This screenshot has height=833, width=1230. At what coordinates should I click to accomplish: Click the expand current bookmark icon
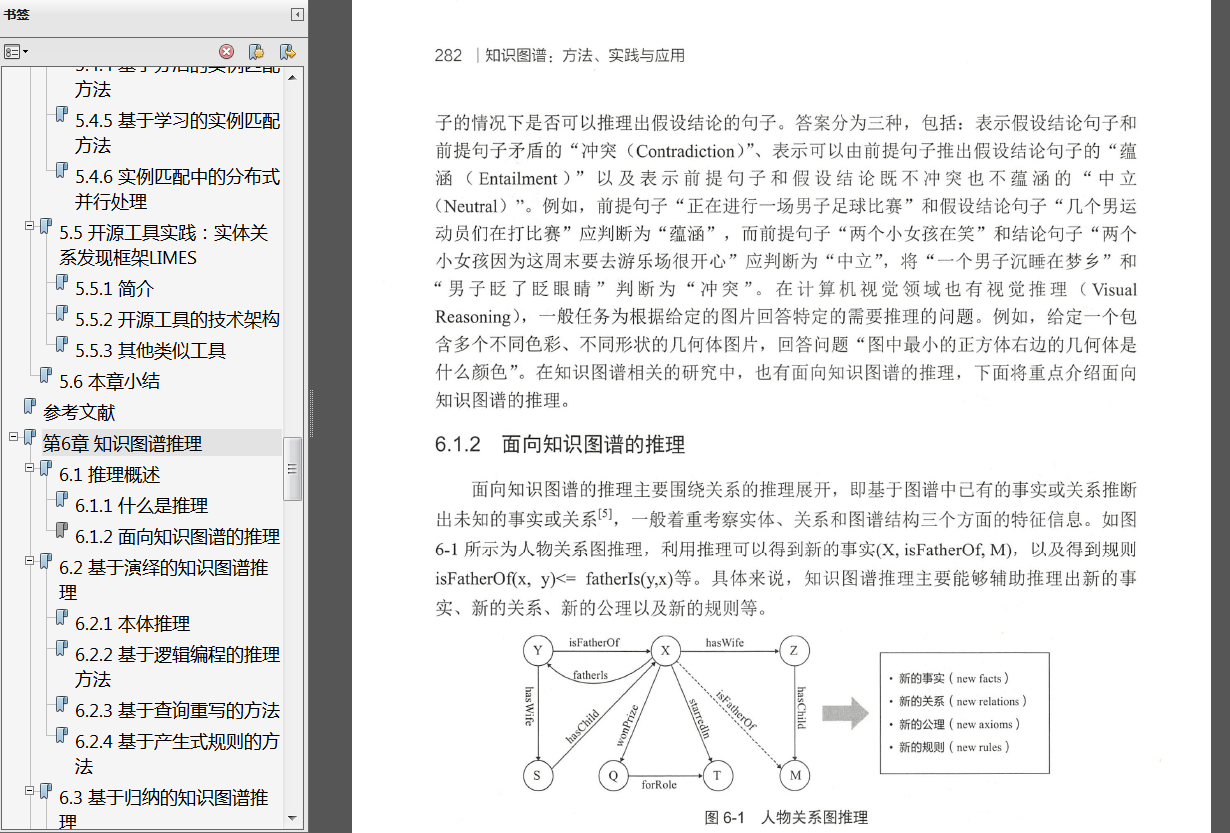[287, 51]
